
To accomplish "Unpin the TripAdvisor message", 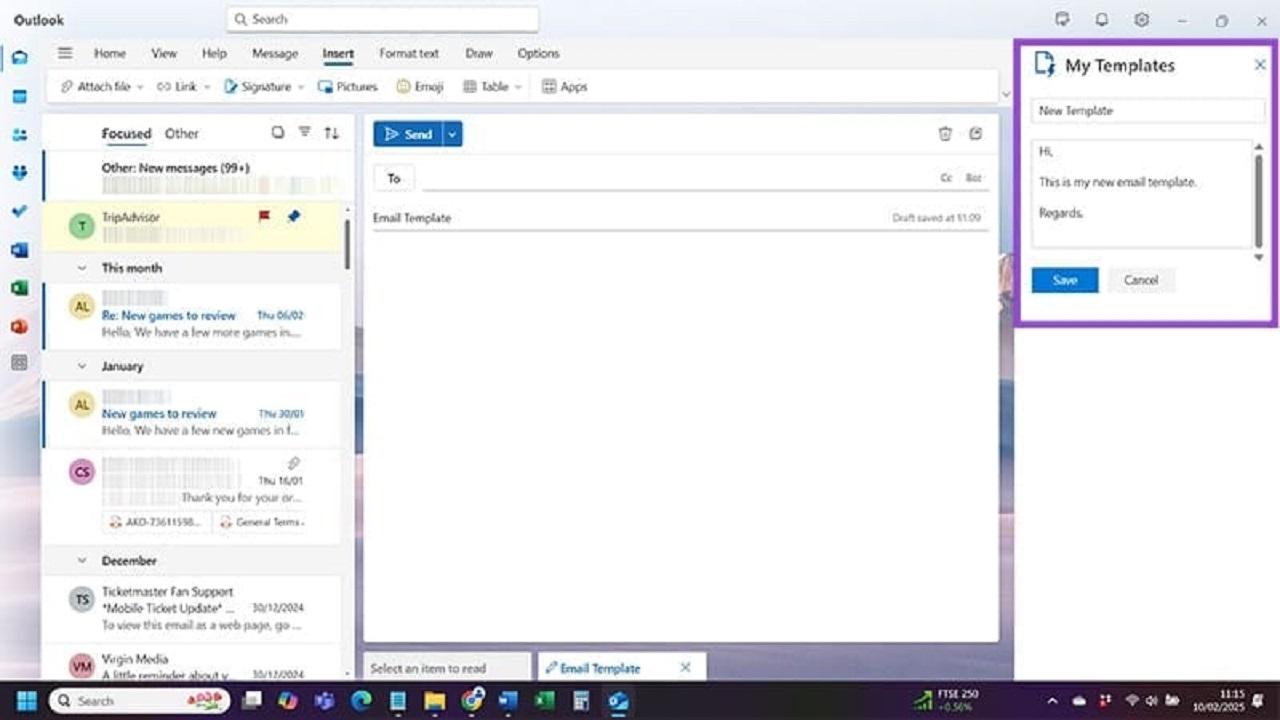I will point(293,217).
